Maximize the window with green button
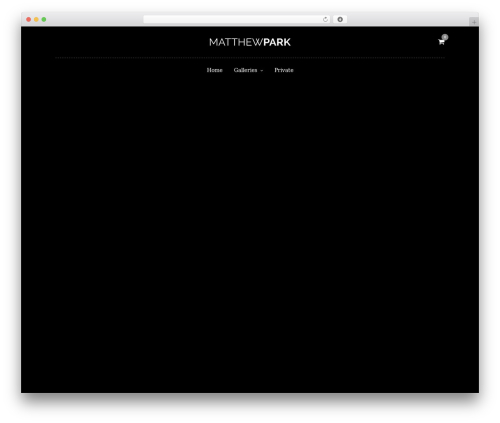Image resolution: width=500 pixels, height=423 pixels. point(44,19)
